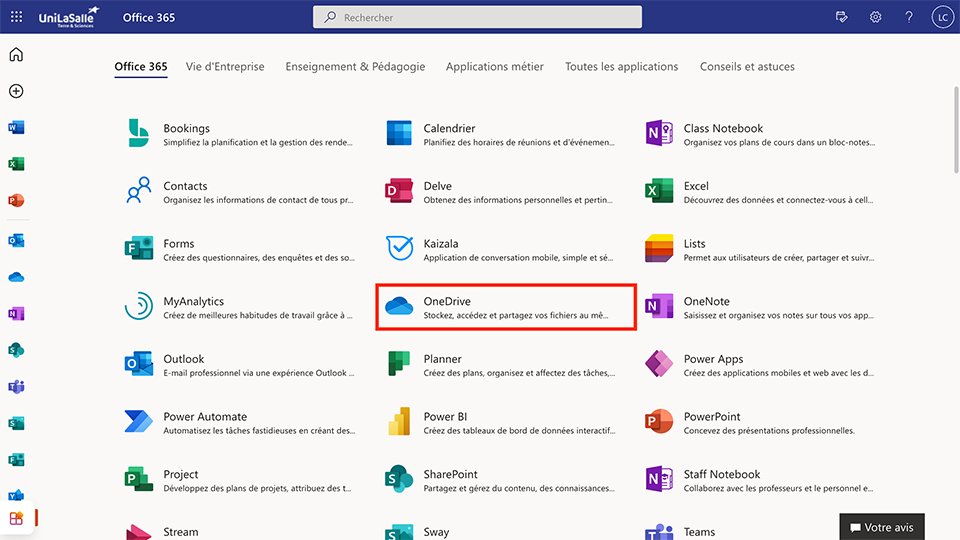
Task: Click the Power Apps icon
Action: pyautogui.click(x=659, y=364)
